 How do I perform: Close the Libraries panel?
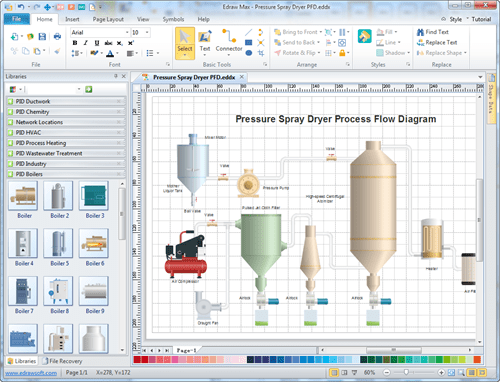pyautogui.click(x=124, y=76)
